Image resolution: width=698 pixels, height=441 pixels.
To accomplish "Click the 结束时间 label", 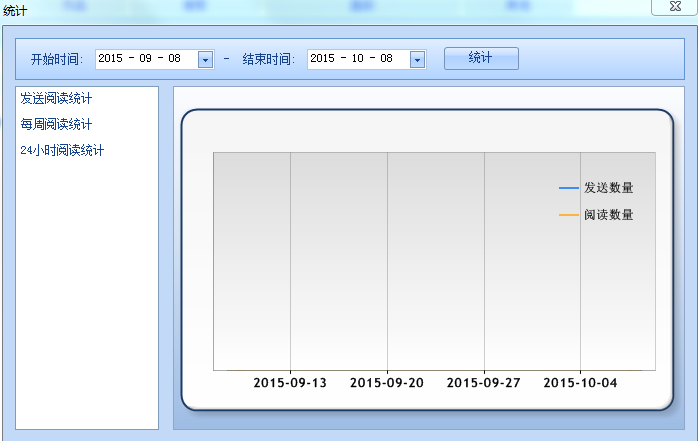I will [268, 59].
